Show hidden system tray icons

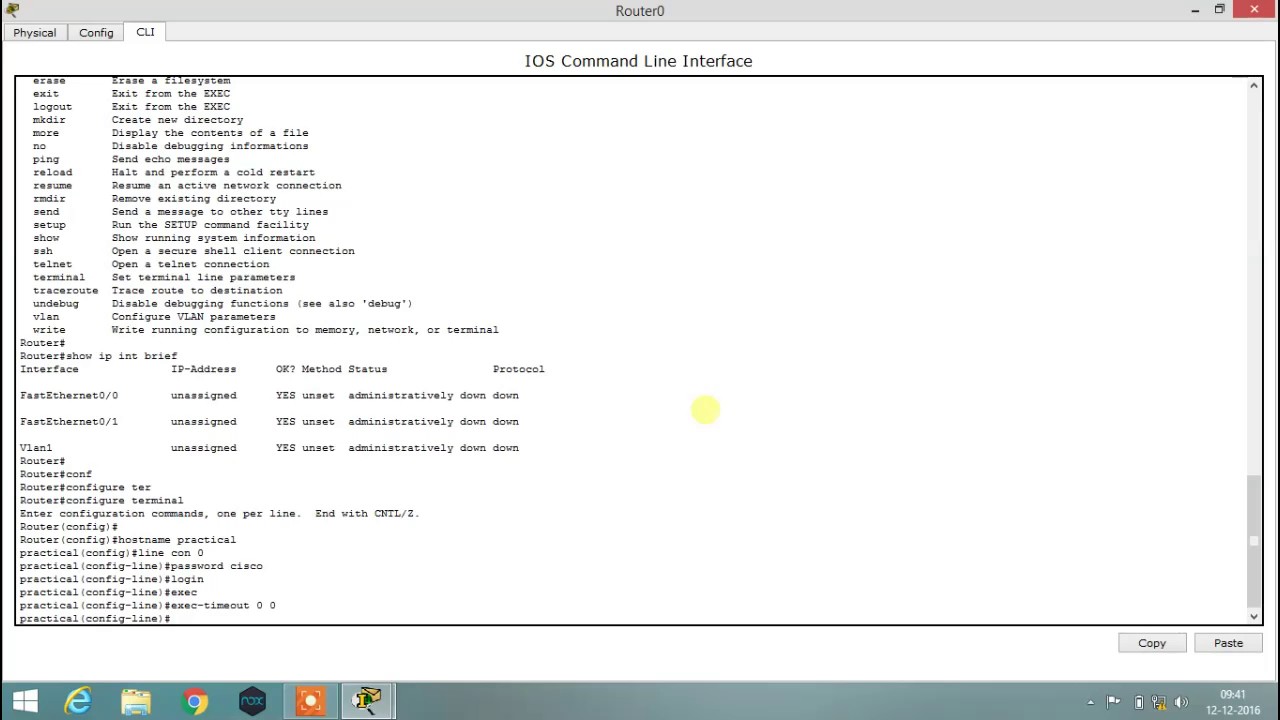(x=1091, y=702)
